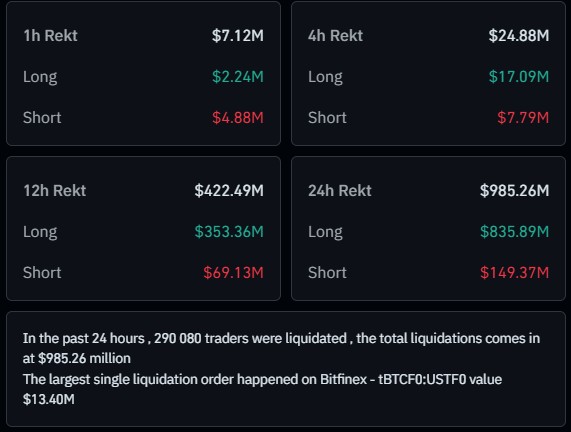571x432 pixels.
Task: Select the 4h Rekt total $24.88M
Action: (519, 36)
